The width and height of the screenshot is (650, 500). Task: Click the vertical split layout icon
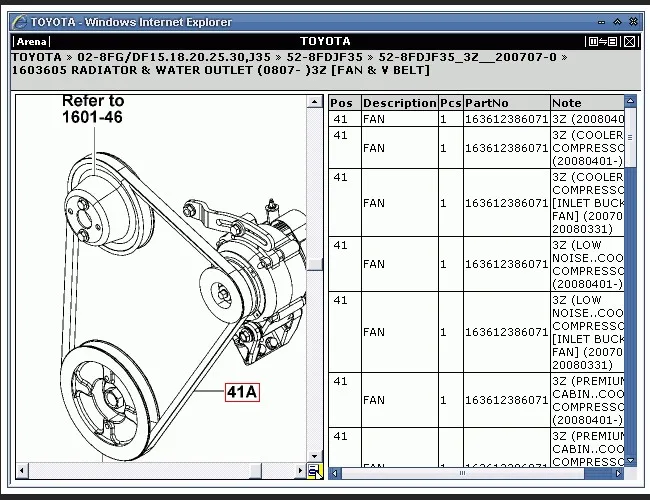[593, 41]
